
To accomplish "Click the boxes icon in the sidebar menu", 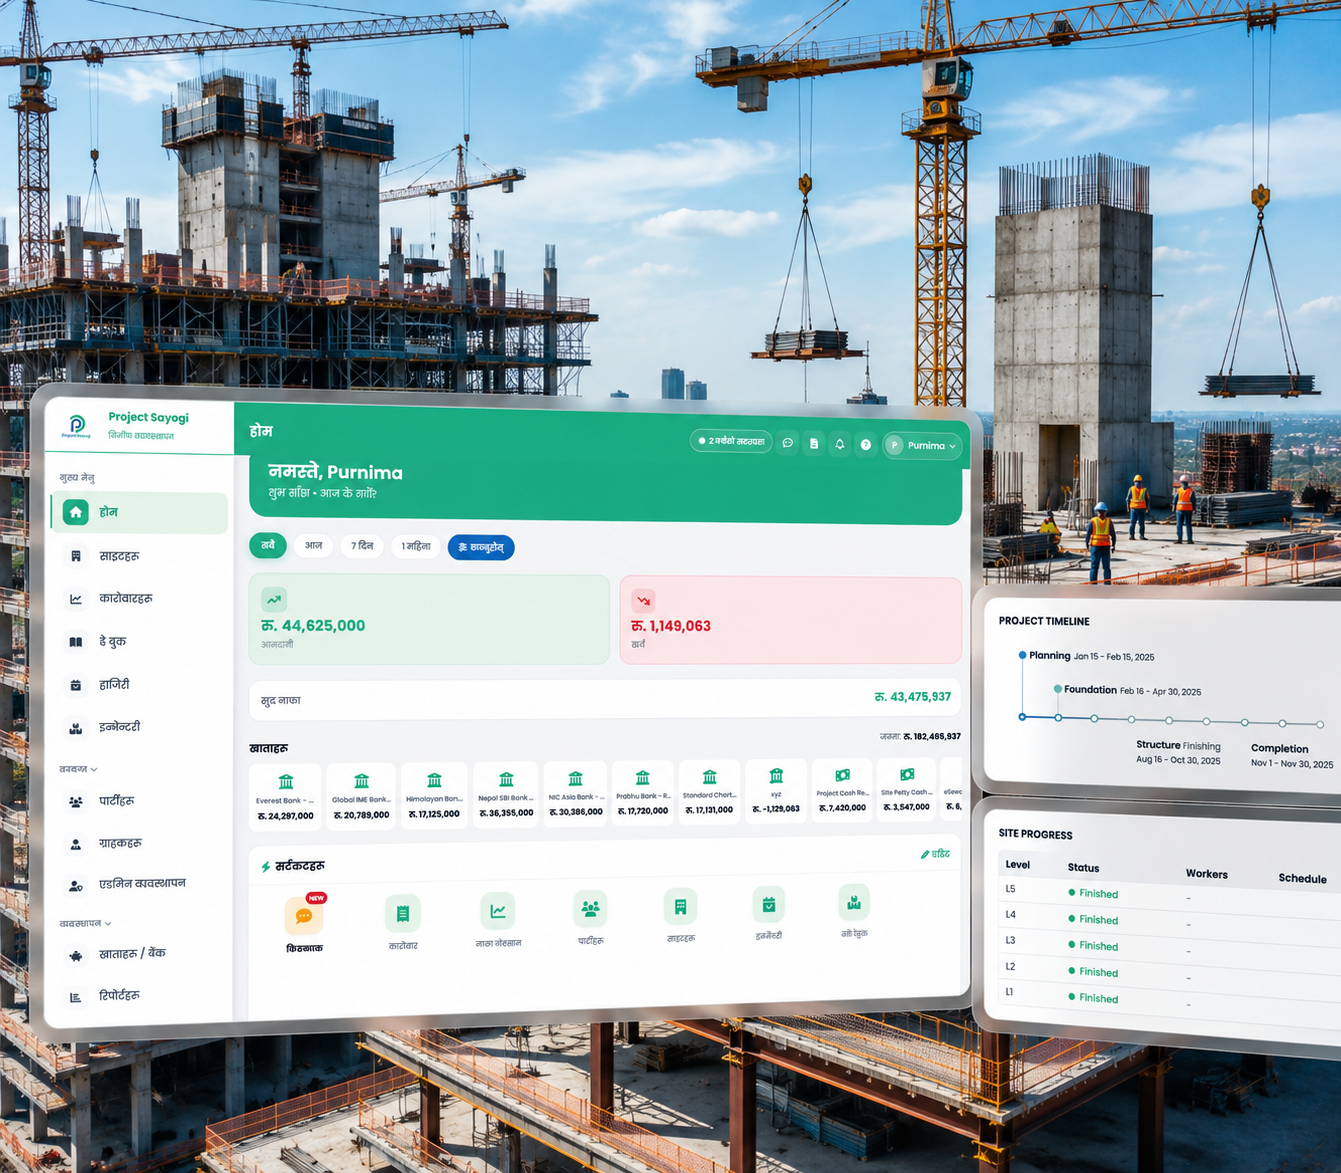I will click(76, 728).
